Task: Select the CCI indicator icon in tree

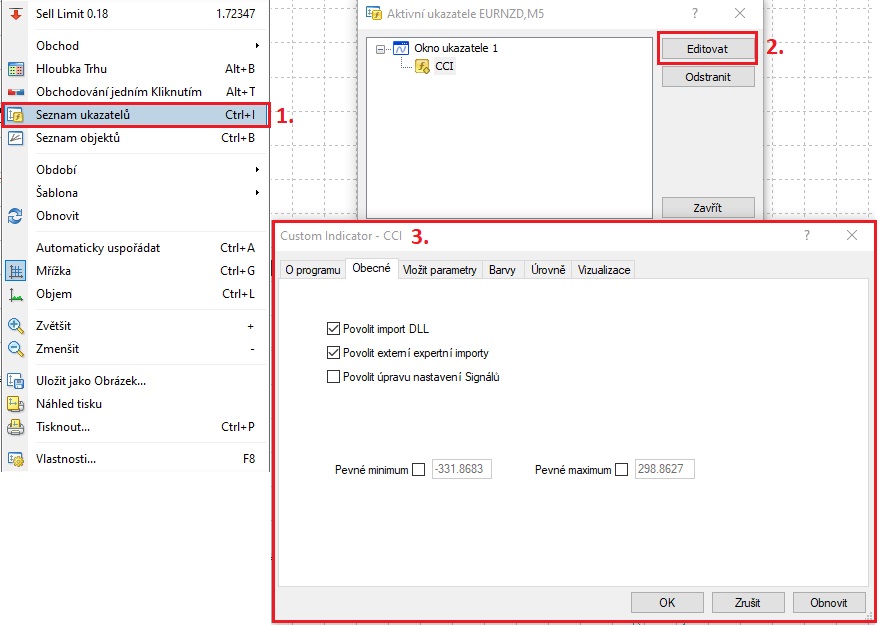Action: [422, 67]
